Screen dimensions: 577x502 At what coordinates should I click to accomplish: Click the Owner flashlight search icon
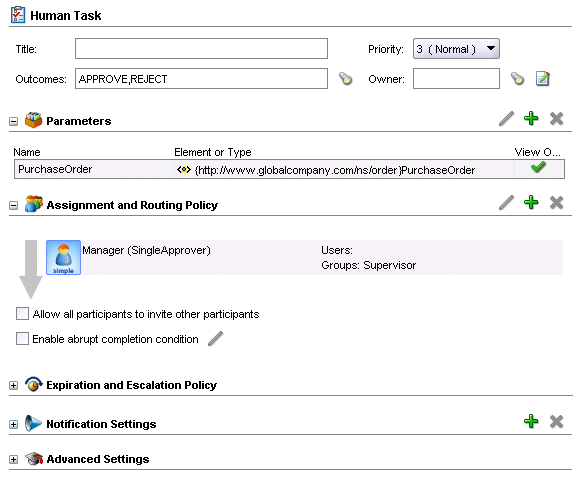pyautogui.click(x=517, y=79)
